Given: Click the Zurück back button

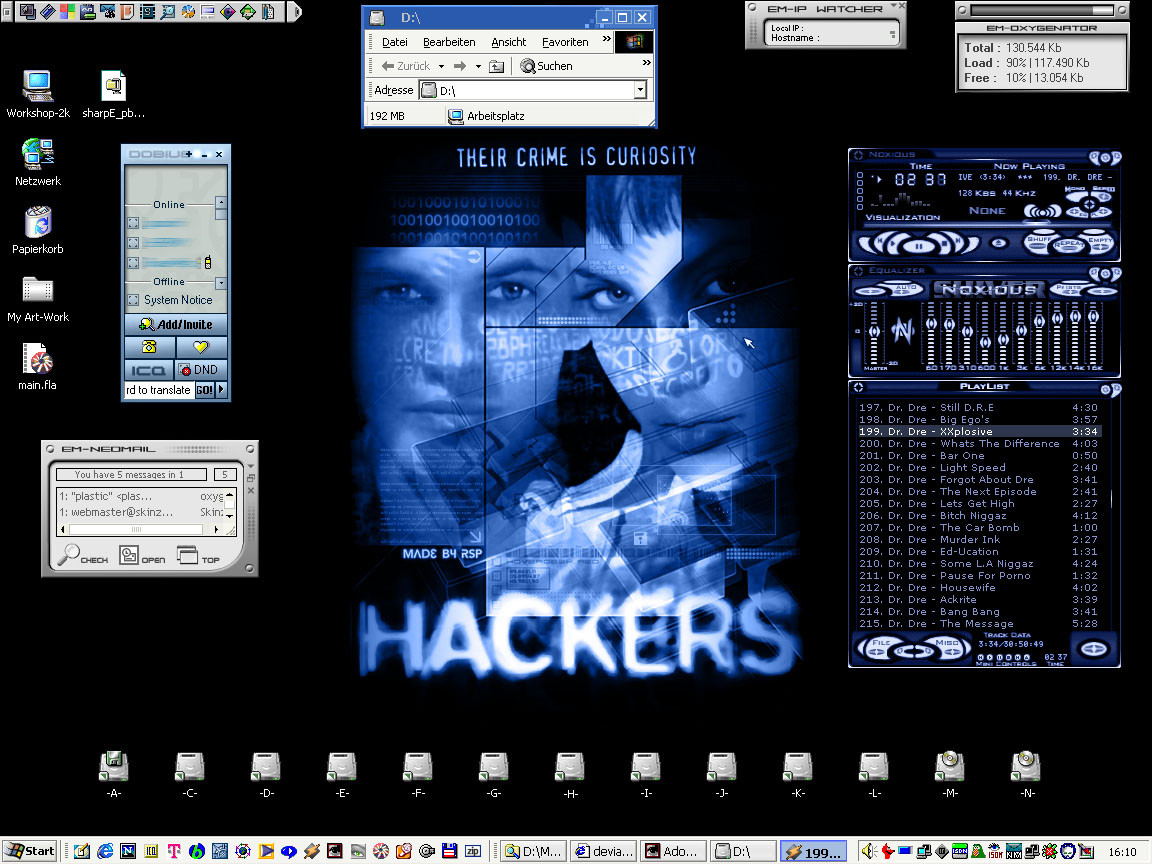Looking at the screenshot, I should [406, 66].
